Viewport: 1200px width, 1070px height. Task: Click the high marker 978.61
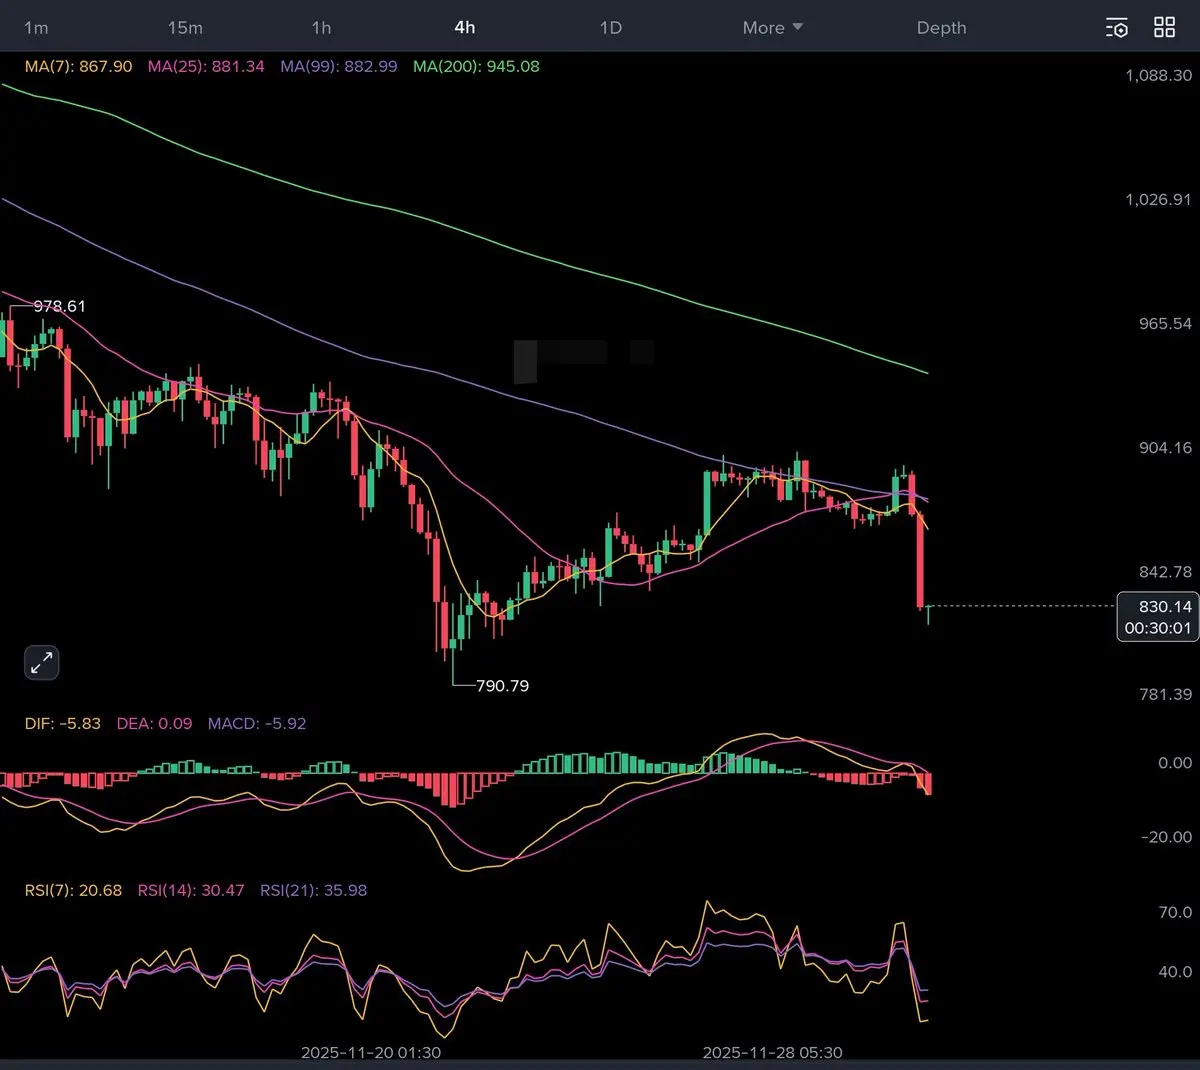60,306
